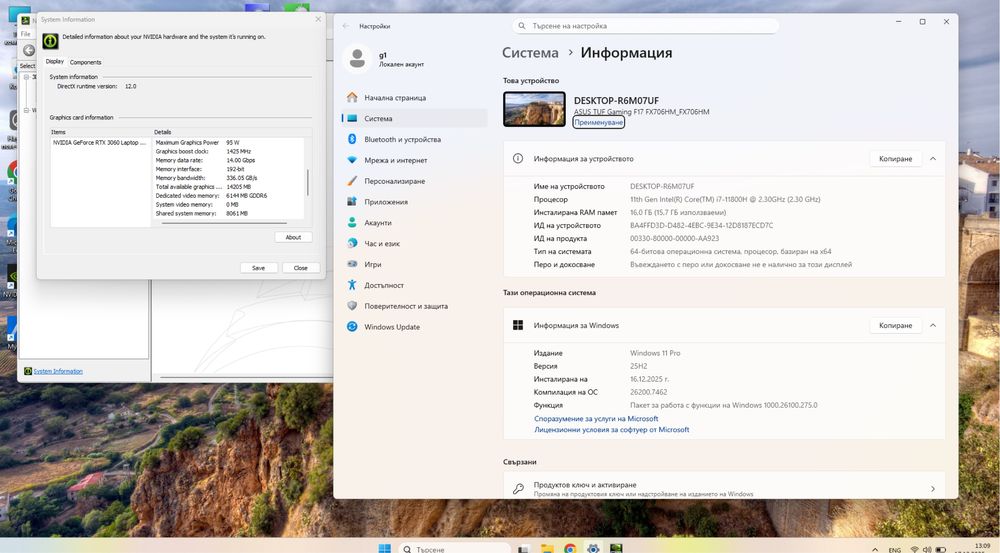Viewport: 1000px width, 553px height.
Task: Open File menu in NVIDIA Control Panel
Action: pos(26,34)
